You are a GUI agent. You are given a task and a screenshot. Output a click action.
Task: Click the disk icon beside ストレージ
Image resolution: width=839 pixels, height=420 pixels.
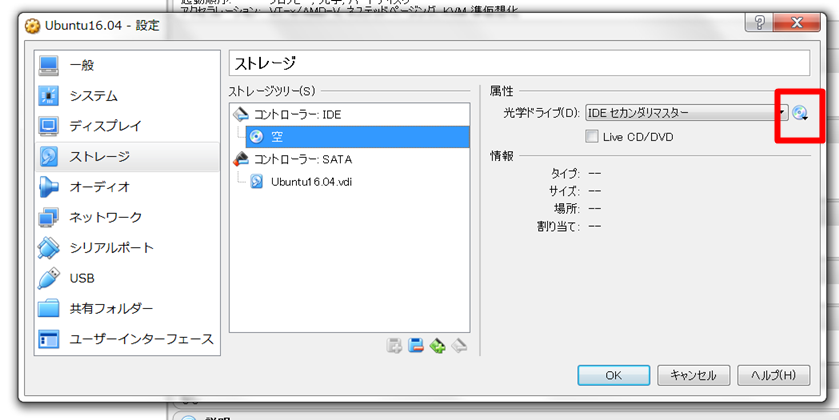coord(49,157)
